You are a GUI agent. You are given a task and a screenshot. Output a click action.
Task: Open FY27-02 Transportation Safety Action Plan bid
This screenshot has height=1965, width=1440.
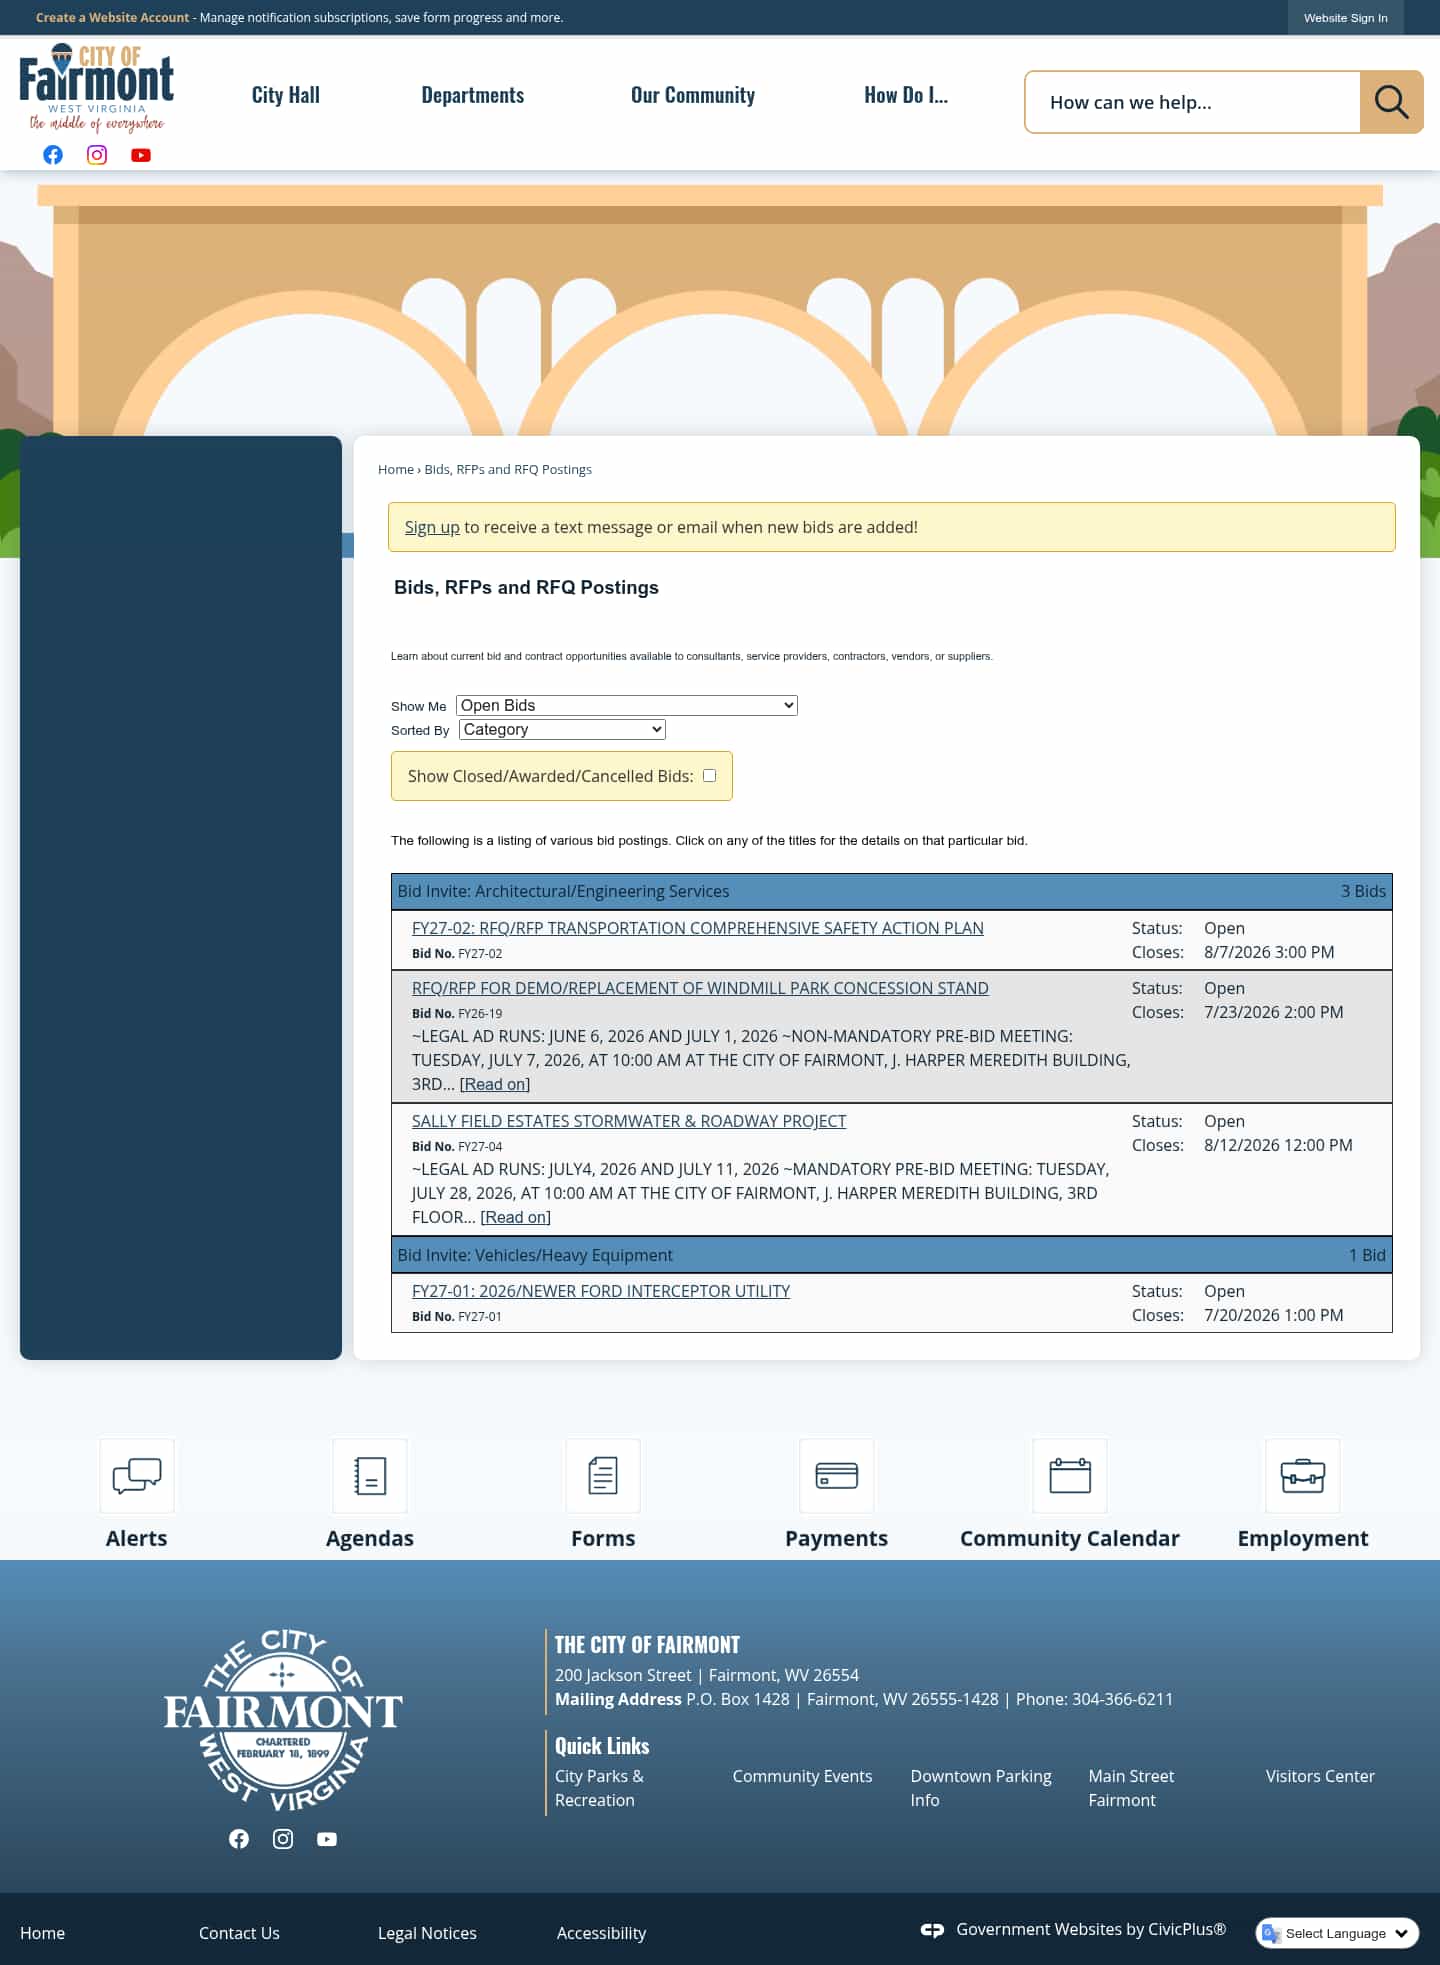(x=698, y=928)
